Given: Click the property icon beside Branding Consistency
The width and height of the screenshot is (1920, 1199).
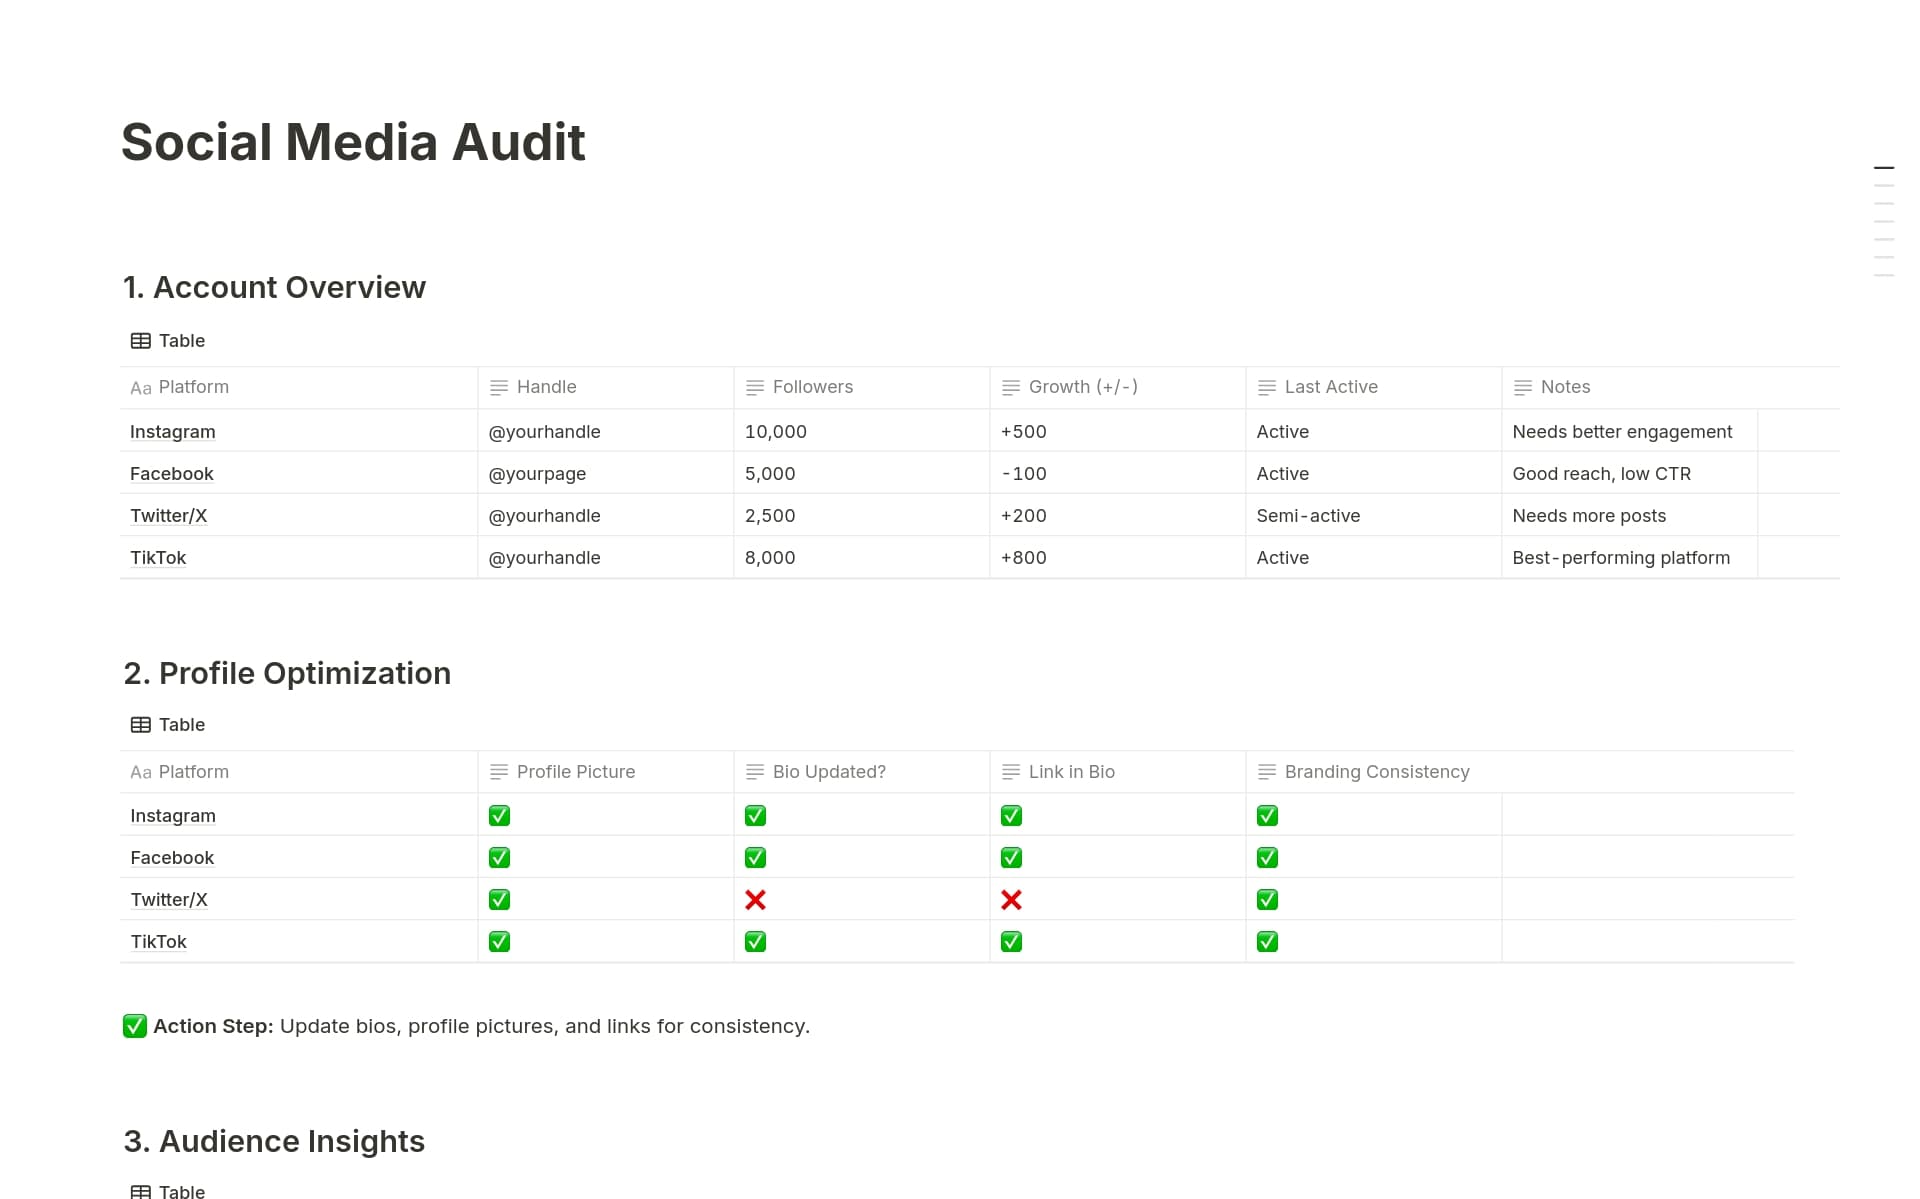Looking at the screenshot, I should pos(1266,771).
